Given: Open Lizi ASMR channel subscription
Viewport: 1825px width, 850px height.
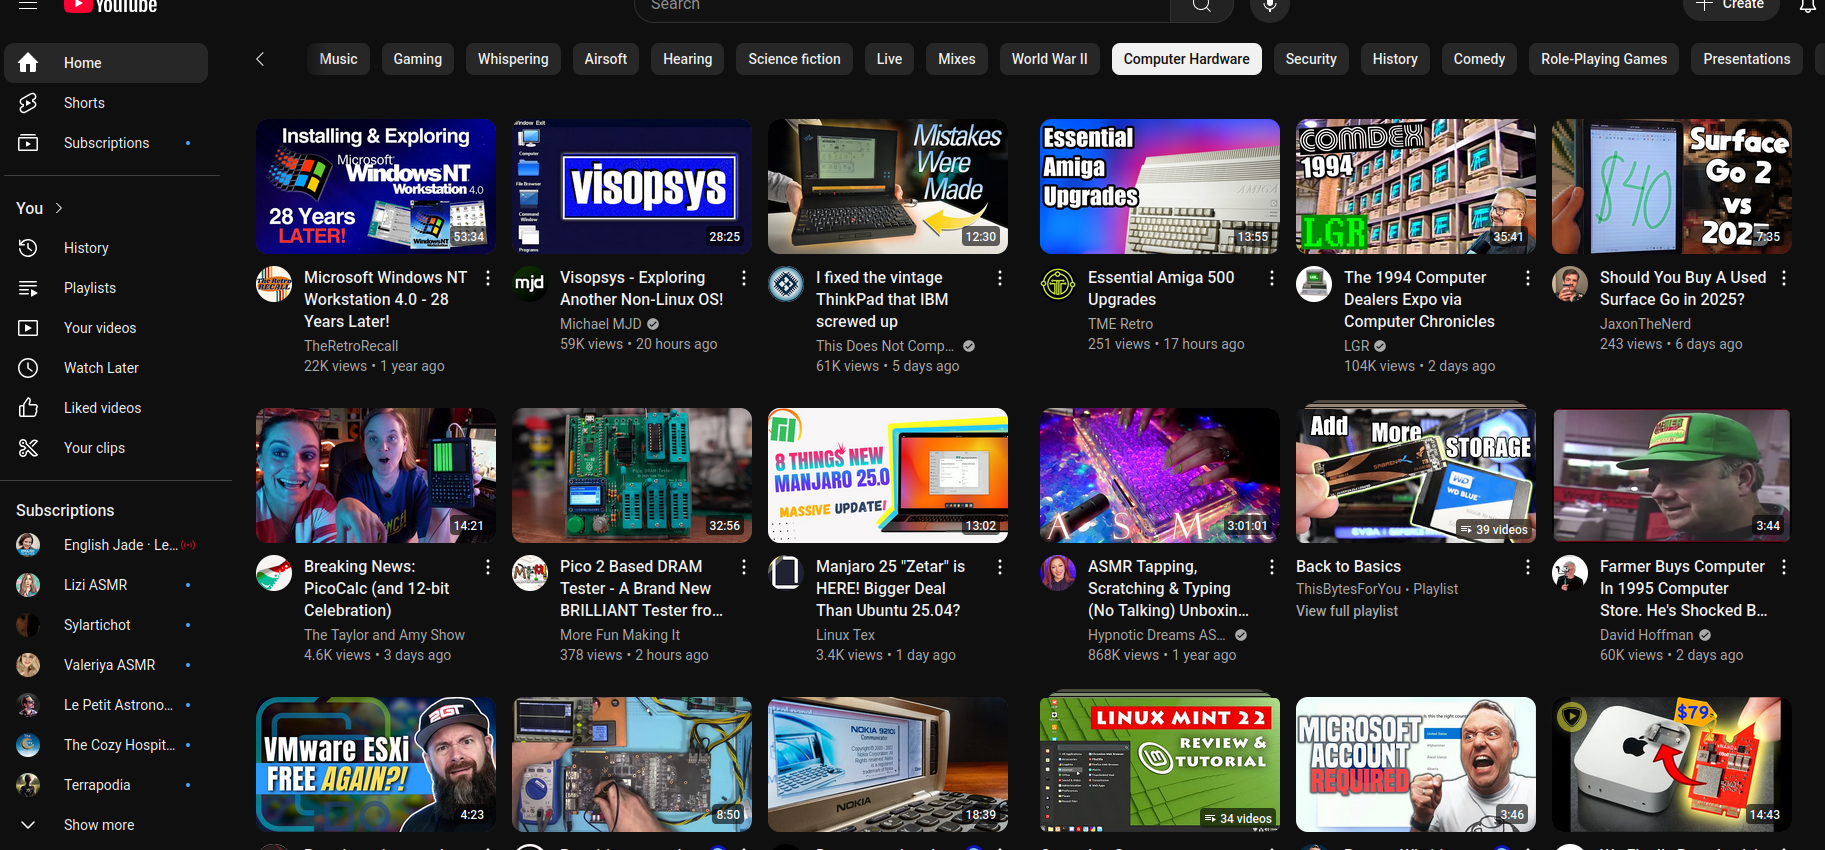Looking at the screenshot, I should (106, 585).
